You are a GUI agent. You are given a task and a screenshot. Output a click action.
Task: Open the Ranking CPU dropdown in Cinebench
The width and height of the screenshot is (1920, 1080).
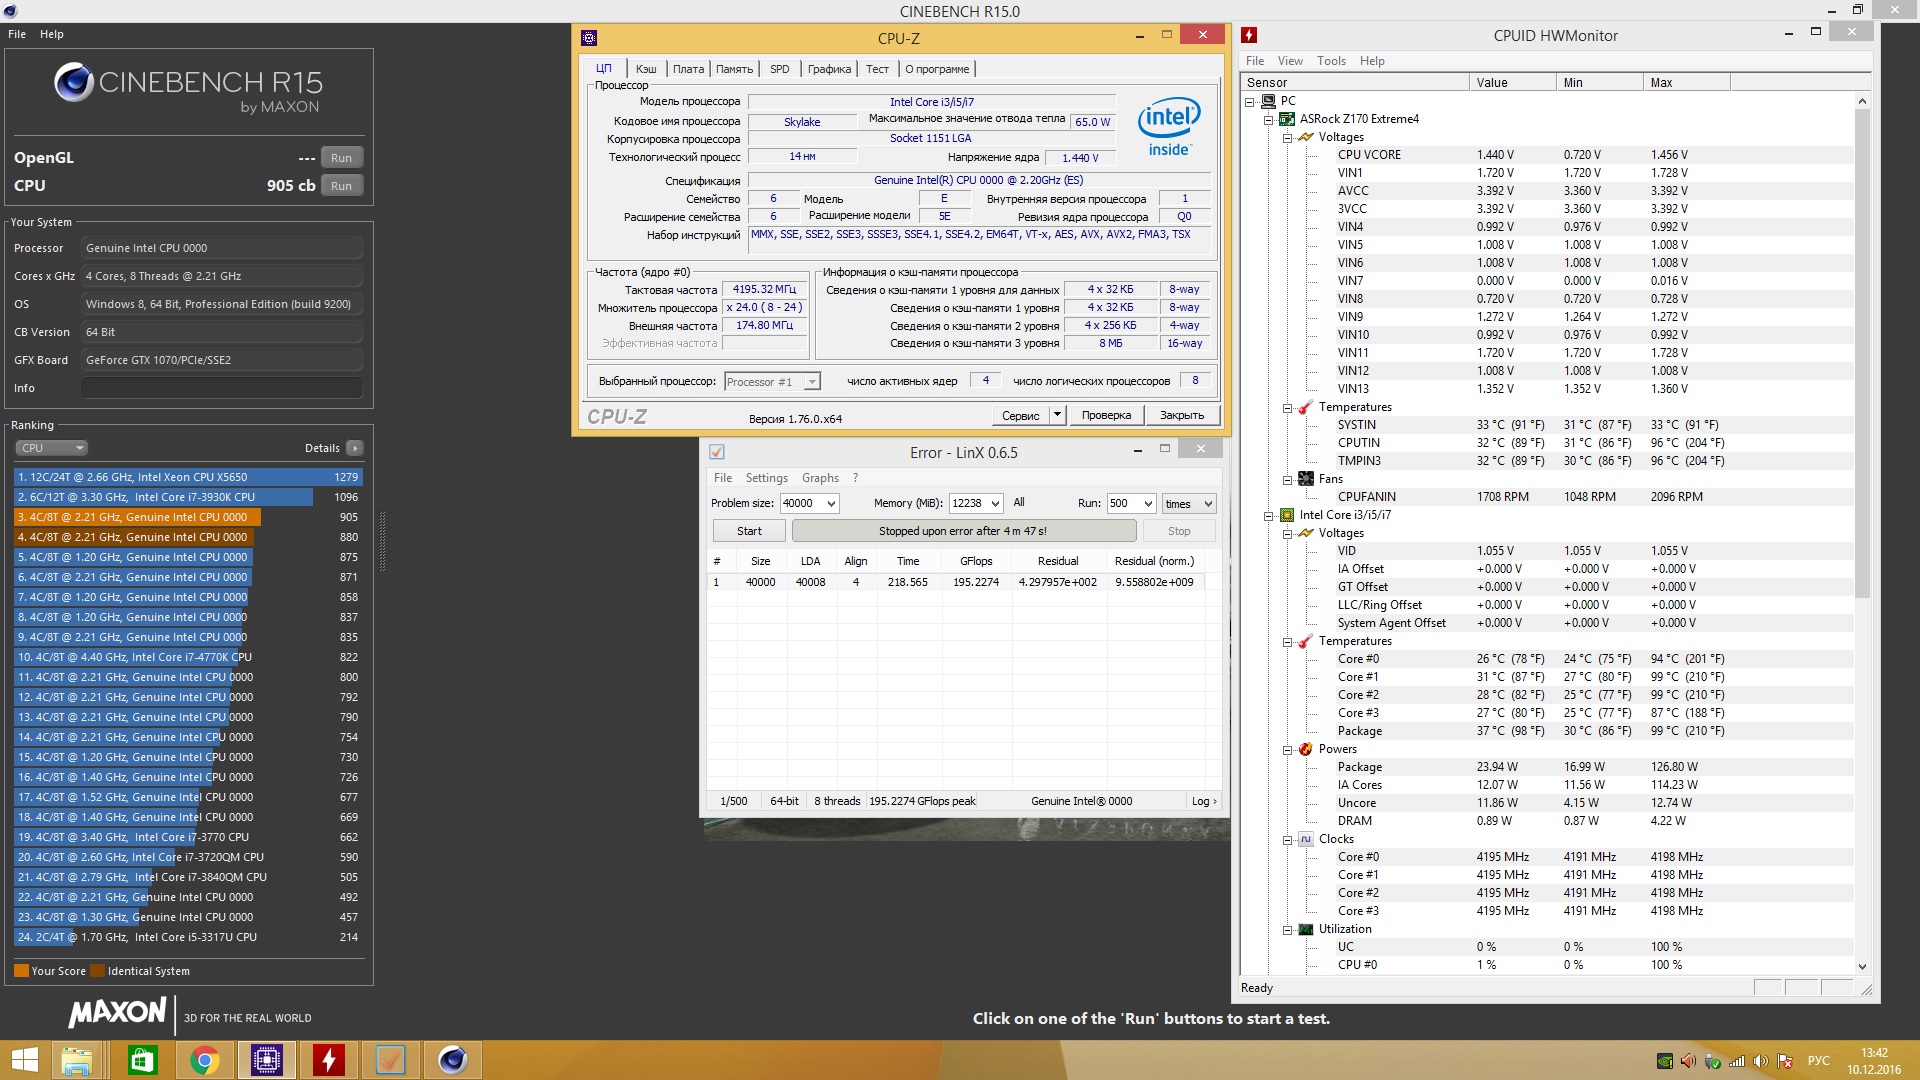click(x=51, y=448)
